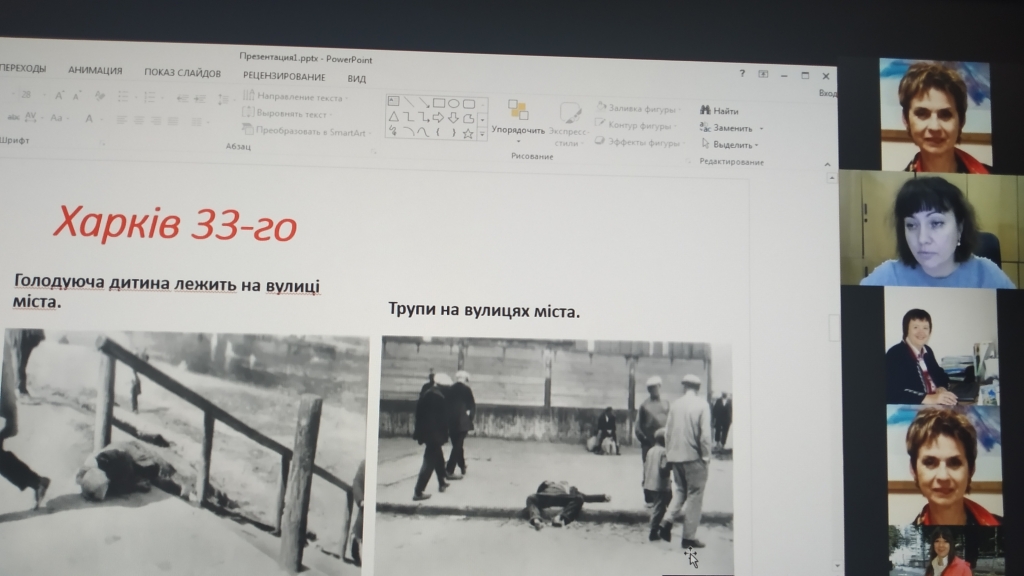Open the Эффекты фигуры dropdown
Viewport: 1024px width, 576px height.
(639, 142)
